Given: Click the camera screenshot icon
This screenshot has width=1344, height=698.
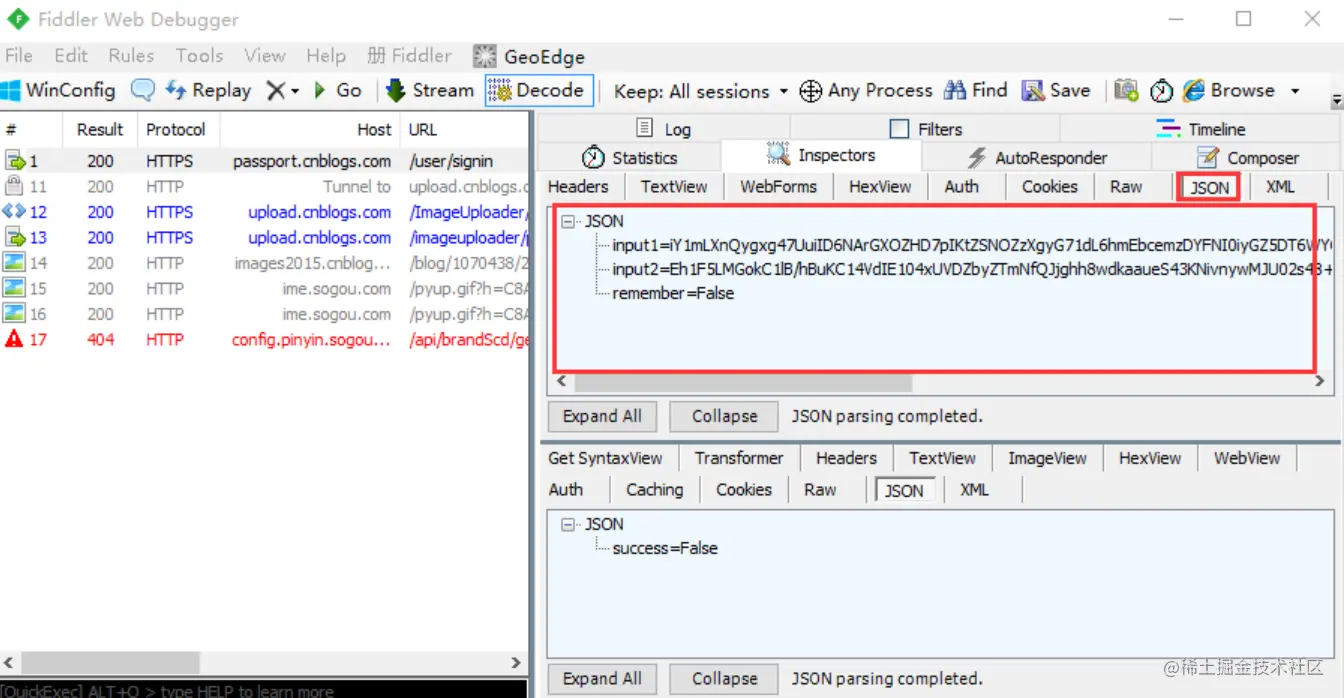Looking at the screenshot, I should click(x=1127, y=90).
